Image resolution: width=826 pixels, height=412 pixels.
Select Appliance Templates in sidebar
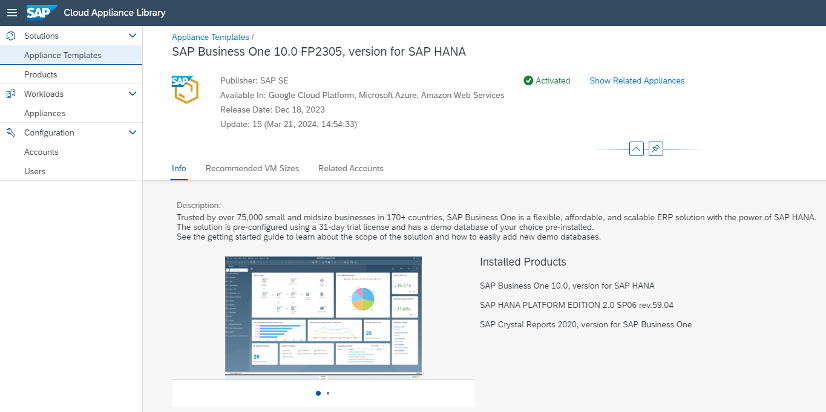[x=71, y=55]
